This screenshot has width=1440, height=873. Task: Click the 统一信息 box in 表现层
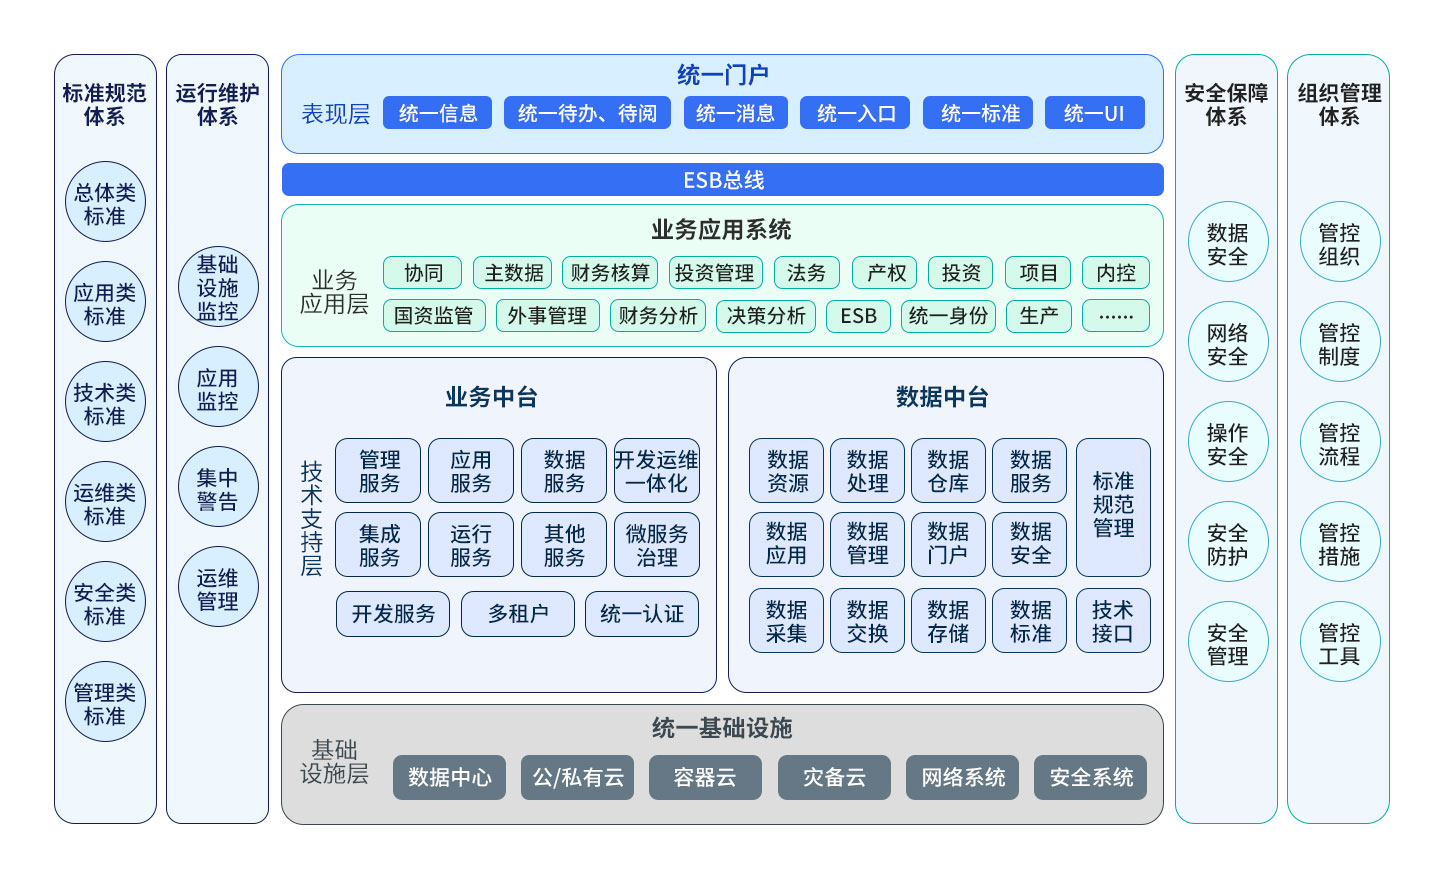(438, 113)
